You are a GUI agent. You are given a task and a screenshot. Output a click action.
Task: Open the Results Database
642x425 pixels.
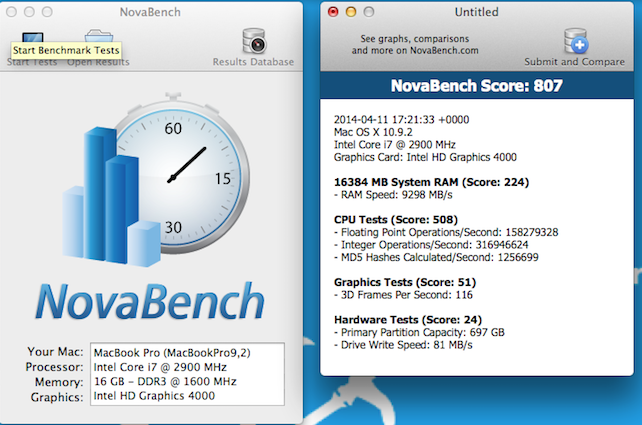click(x=253, y=43)
